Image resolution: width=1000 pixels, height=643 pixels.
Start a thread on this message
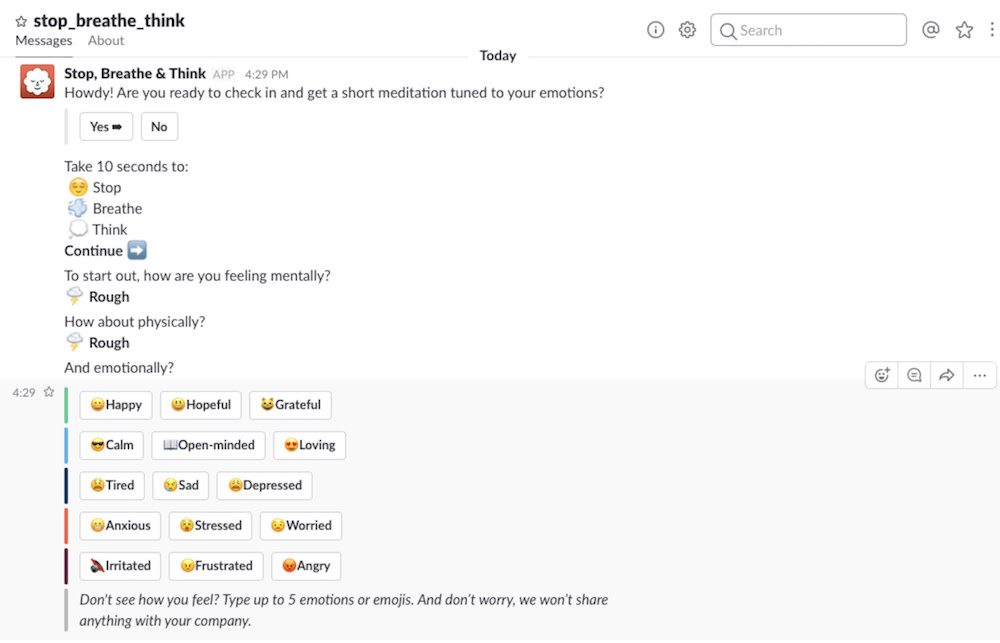coord(914,376)
